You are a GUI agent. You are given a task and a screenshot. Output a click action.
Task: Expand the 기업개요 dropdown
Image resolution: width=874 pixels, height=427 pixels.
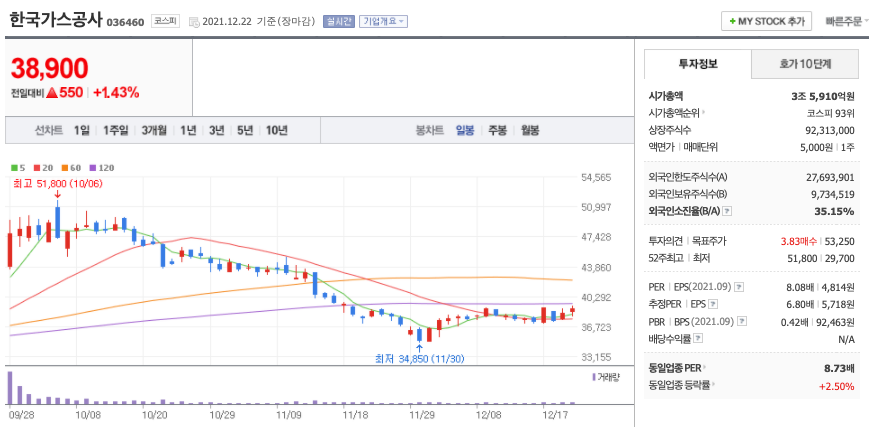pyautogui.click(x=383, y=22)
